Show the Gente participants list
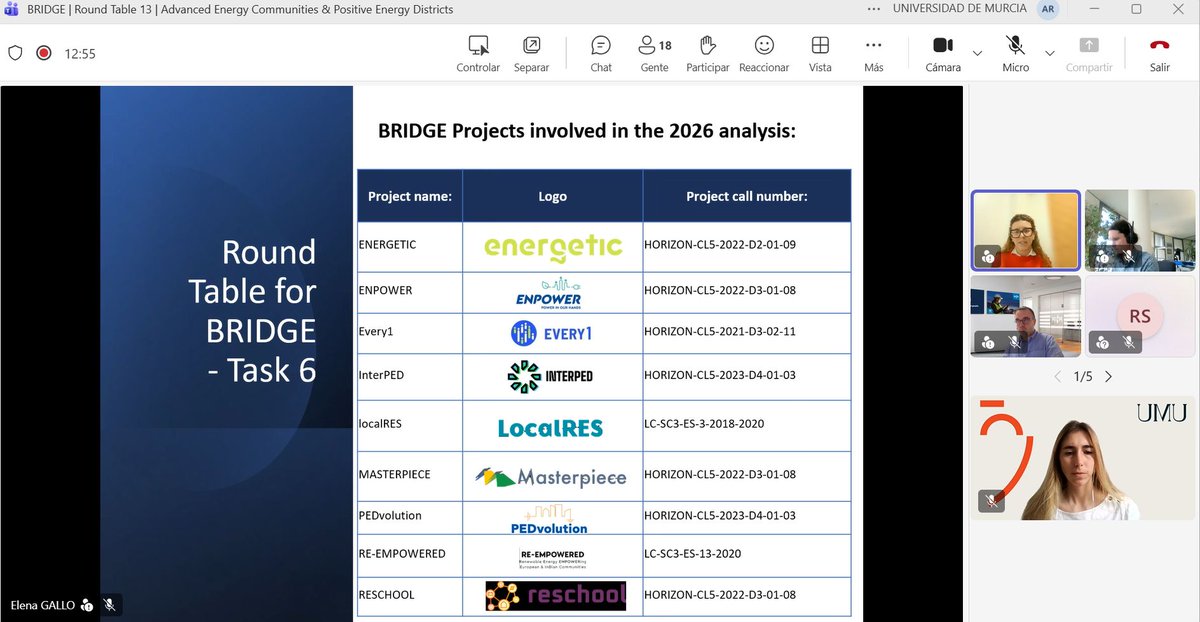The width and height of the screenshot is (1200, 622). click(655, 54)
